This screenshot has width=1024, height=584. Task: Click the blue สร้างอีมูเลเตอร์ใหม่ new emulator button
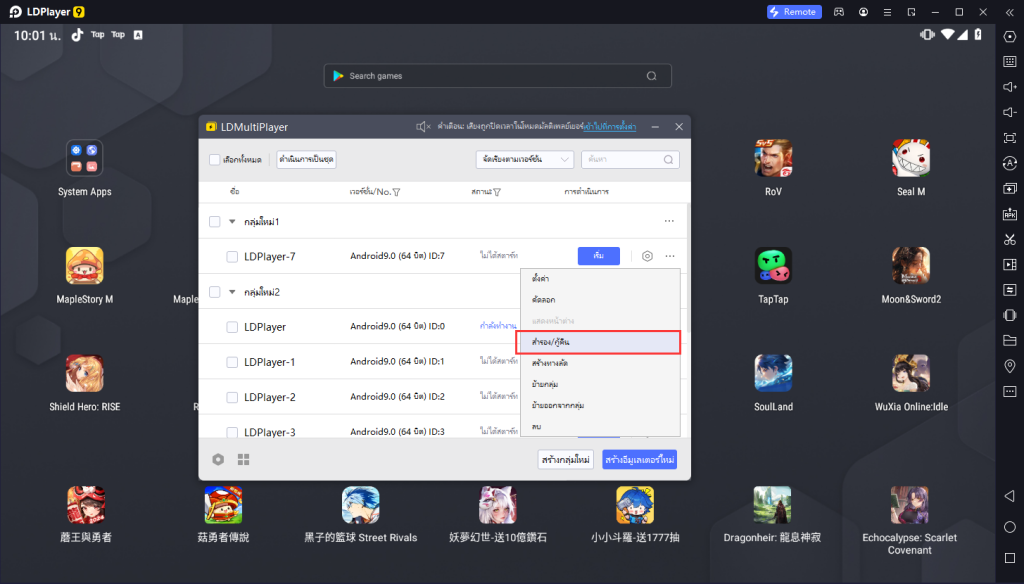(639, 460)
